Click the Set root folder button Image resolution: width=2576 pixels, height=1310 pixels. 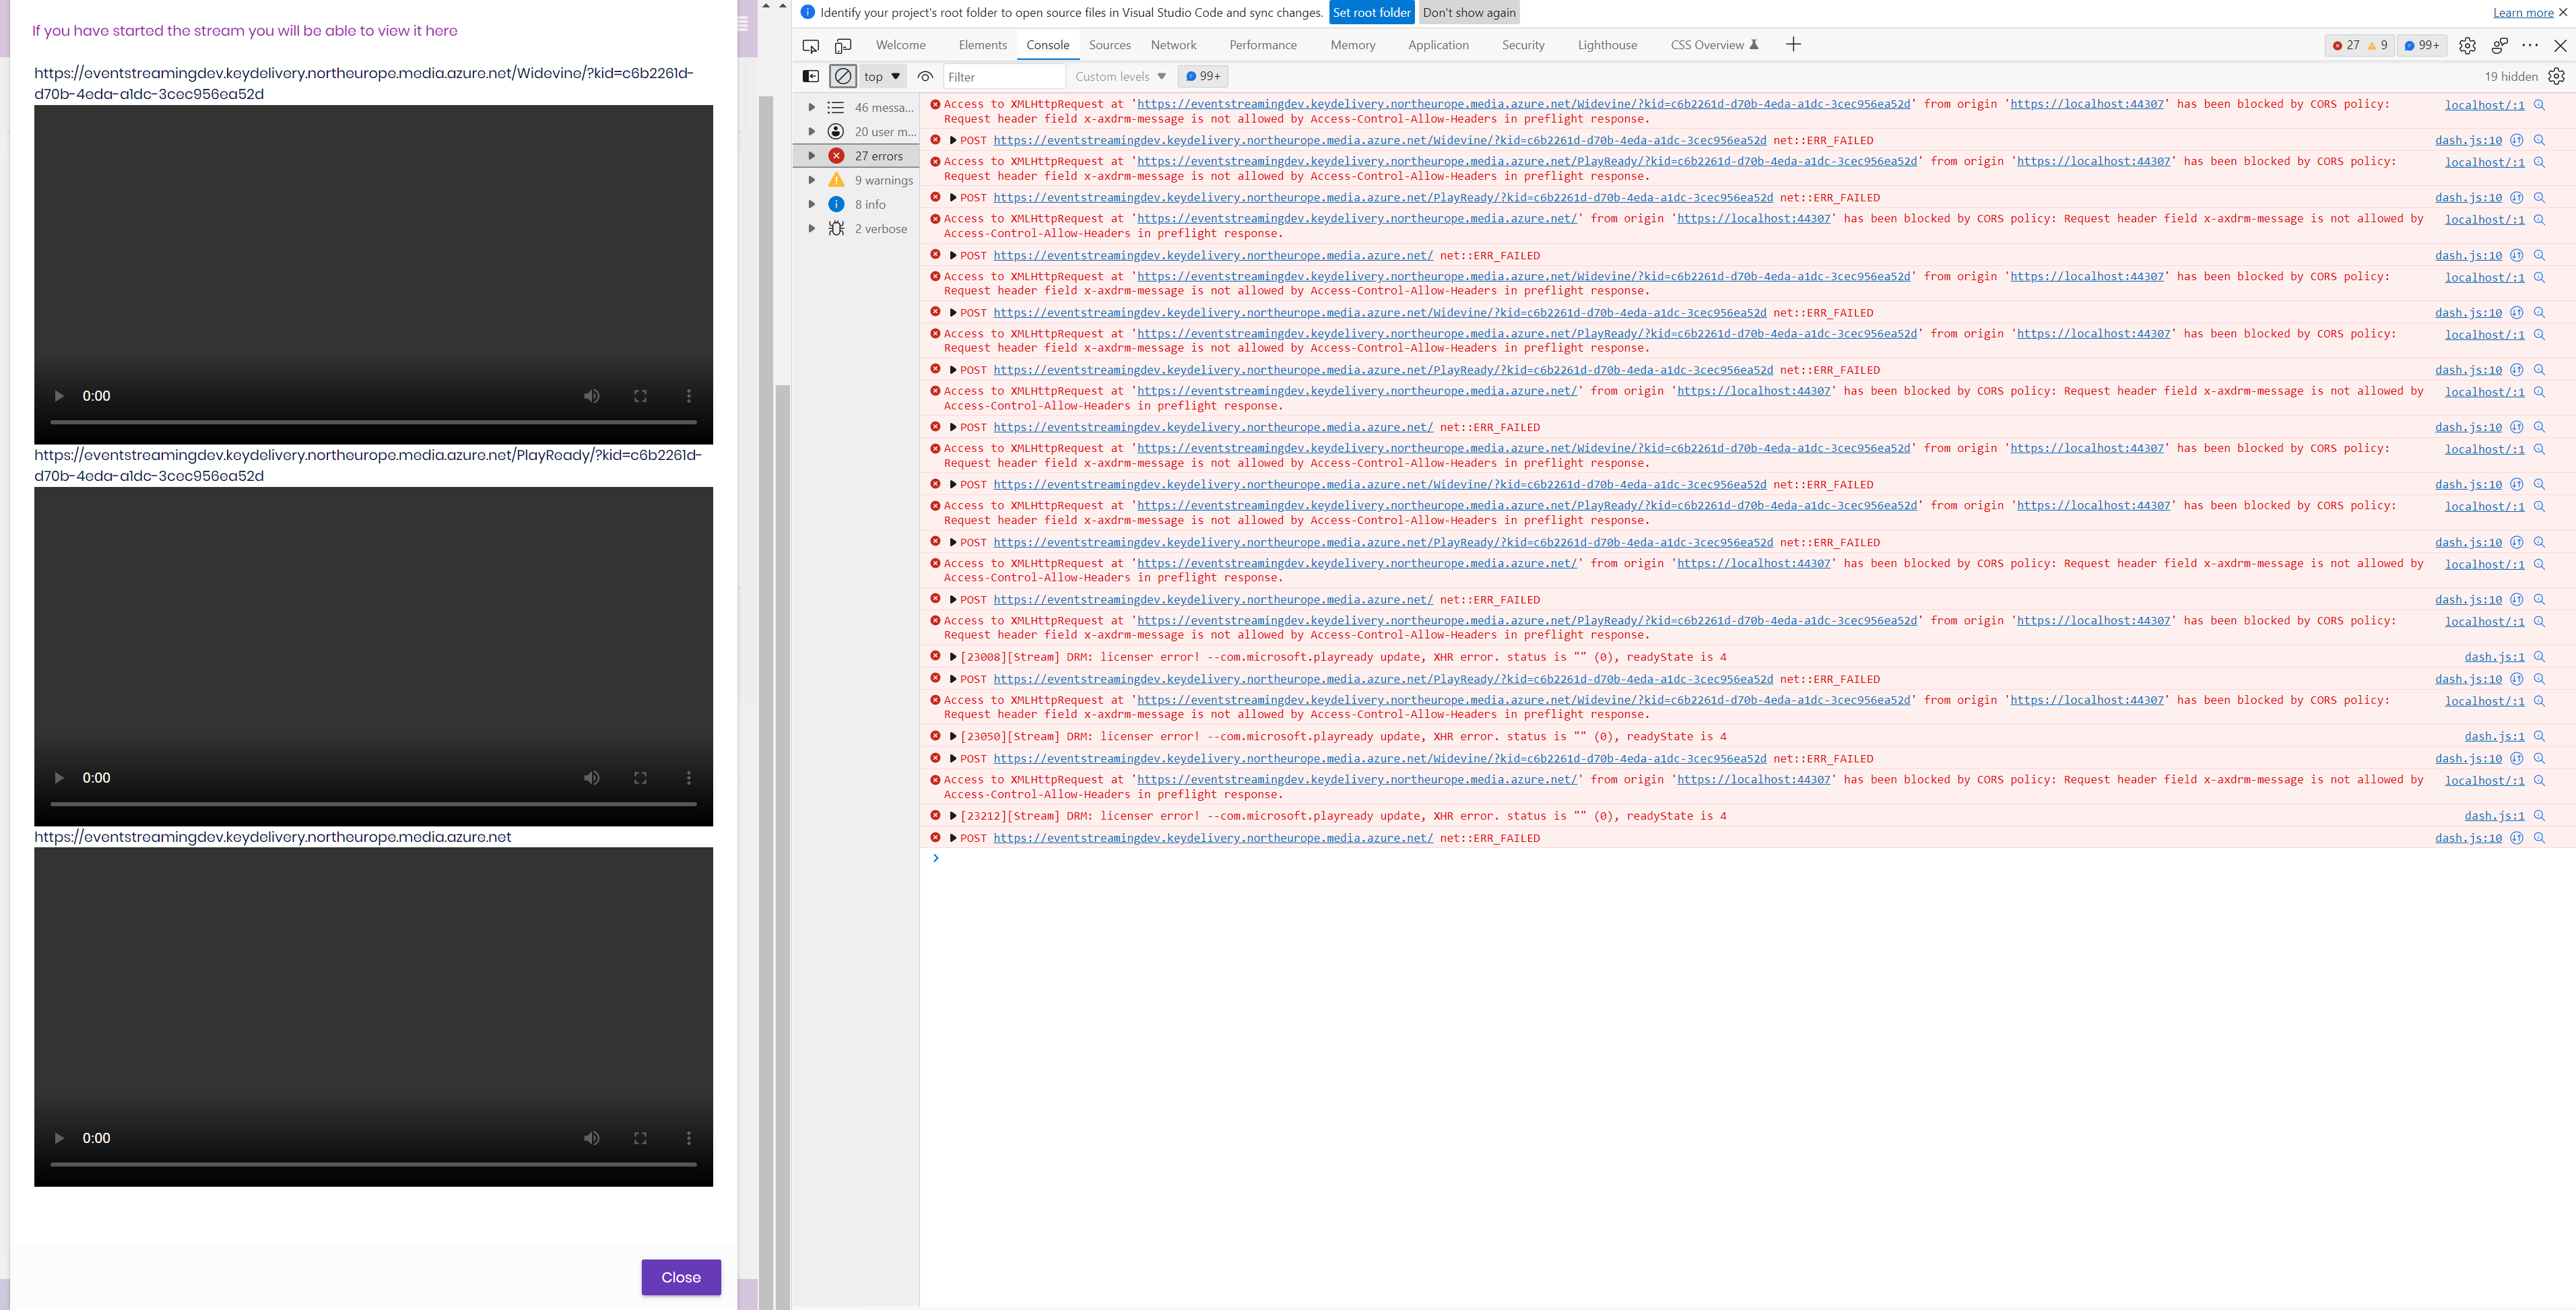(1371, 12)
